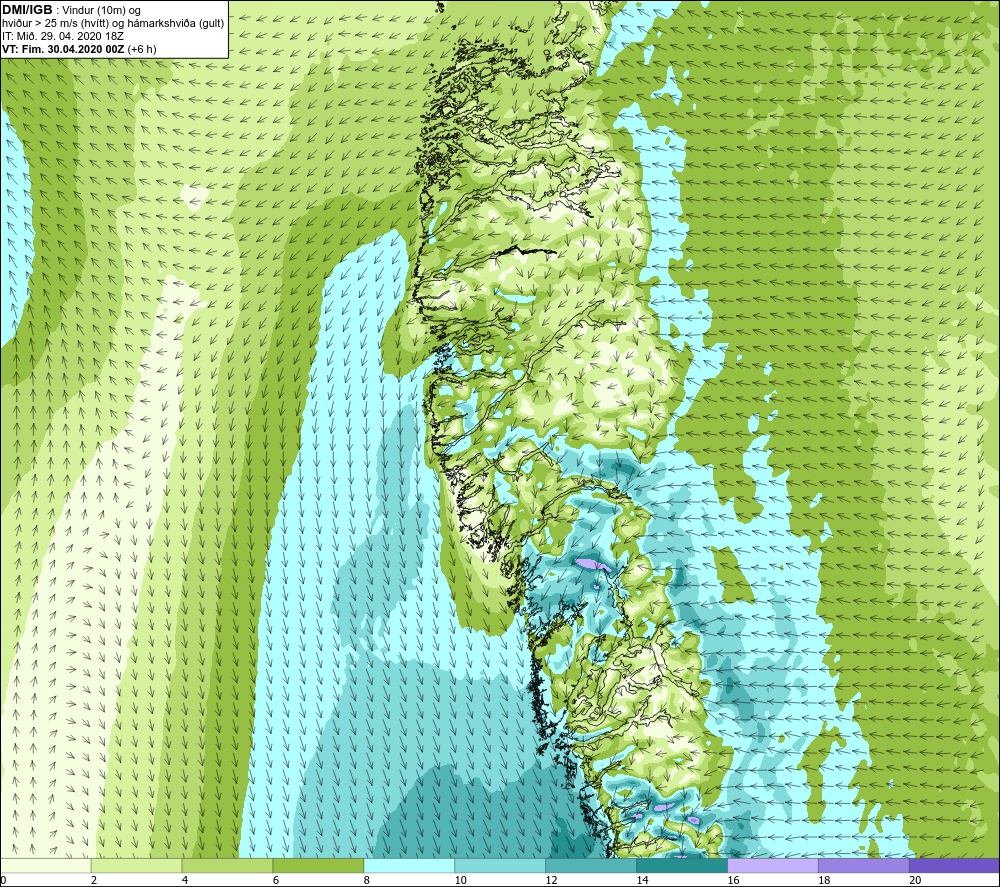Click the 'DMI/IGB' title text
1000x887 pixels.
(x=27, y=10)
